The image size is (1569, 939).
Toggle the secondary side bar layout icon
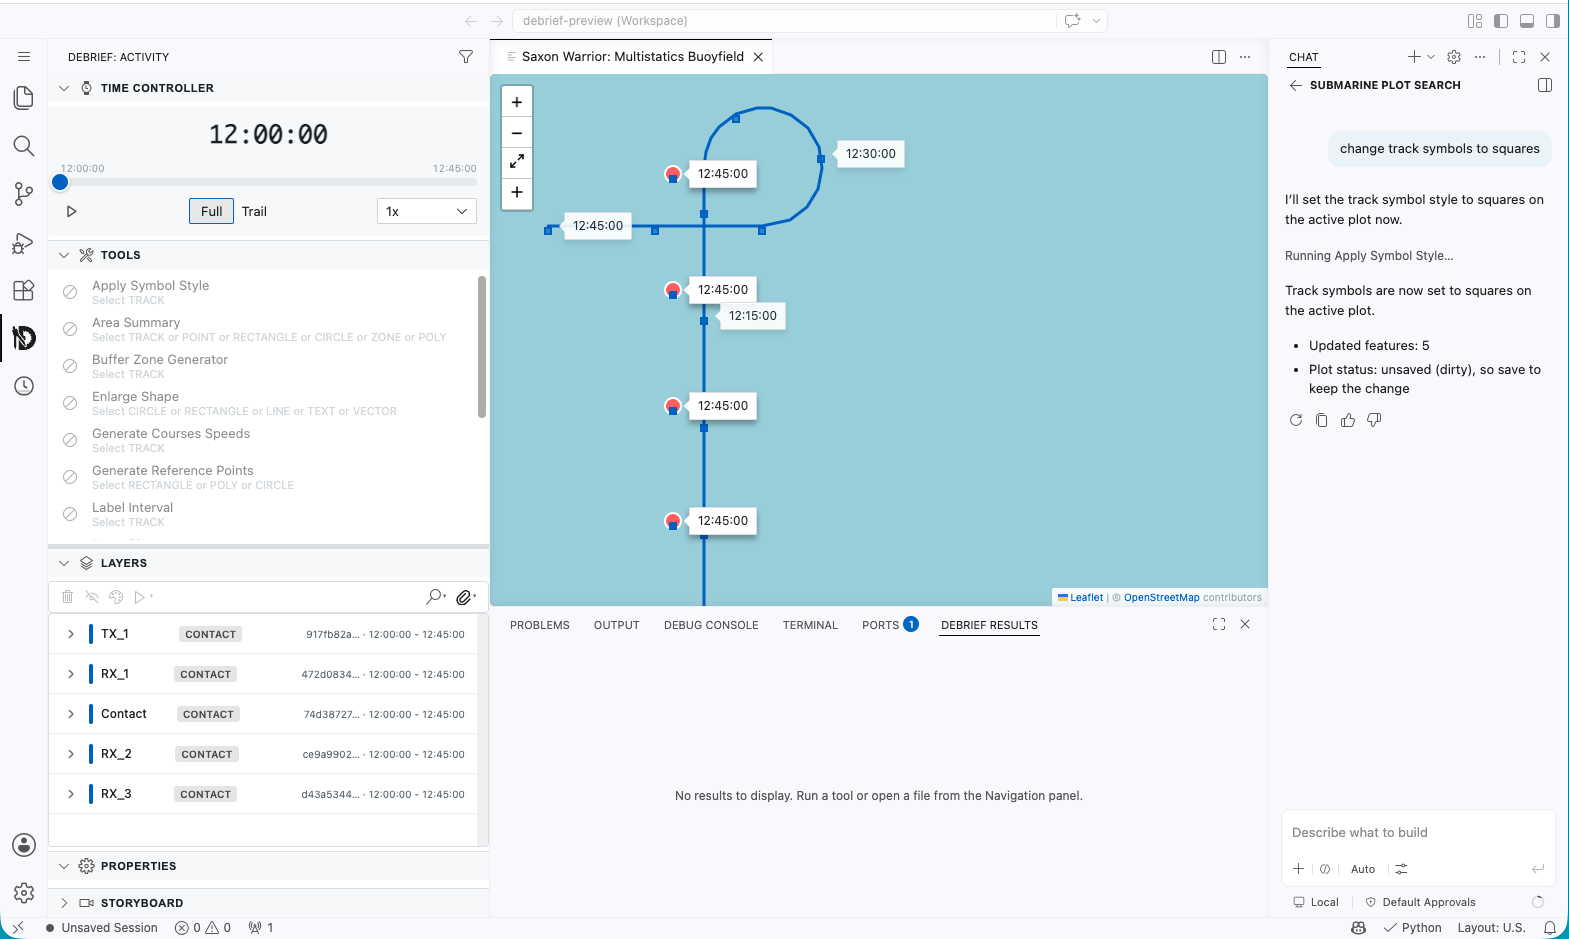point(1553,21)
